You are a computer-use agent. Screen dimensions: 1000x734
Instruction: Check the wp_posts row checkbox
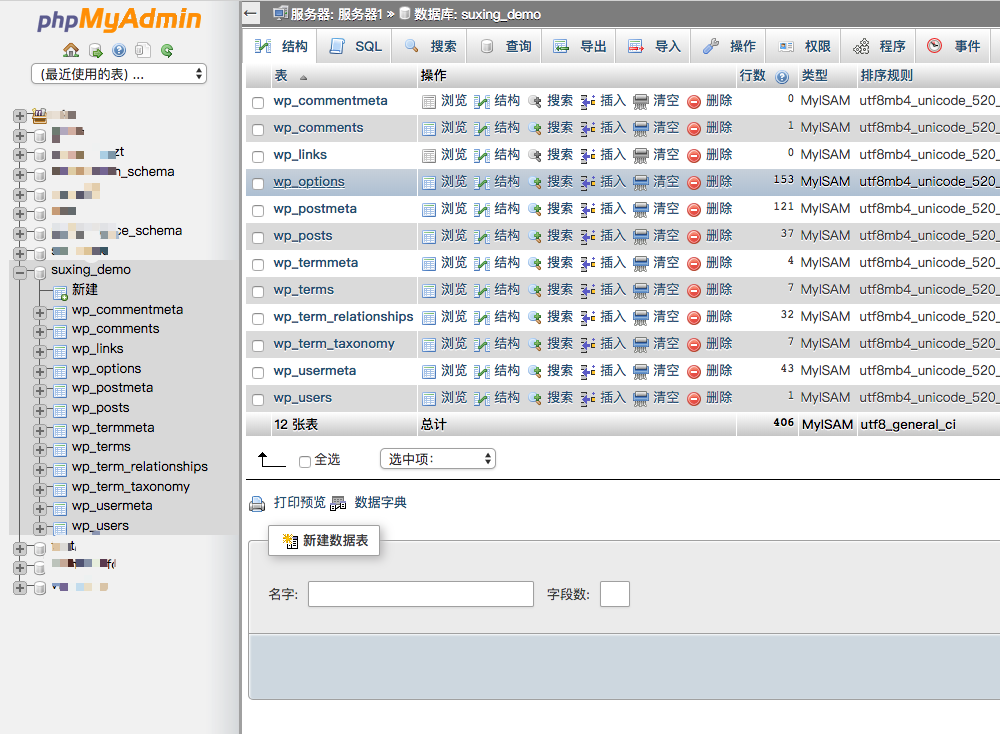(x=258, y=237)
